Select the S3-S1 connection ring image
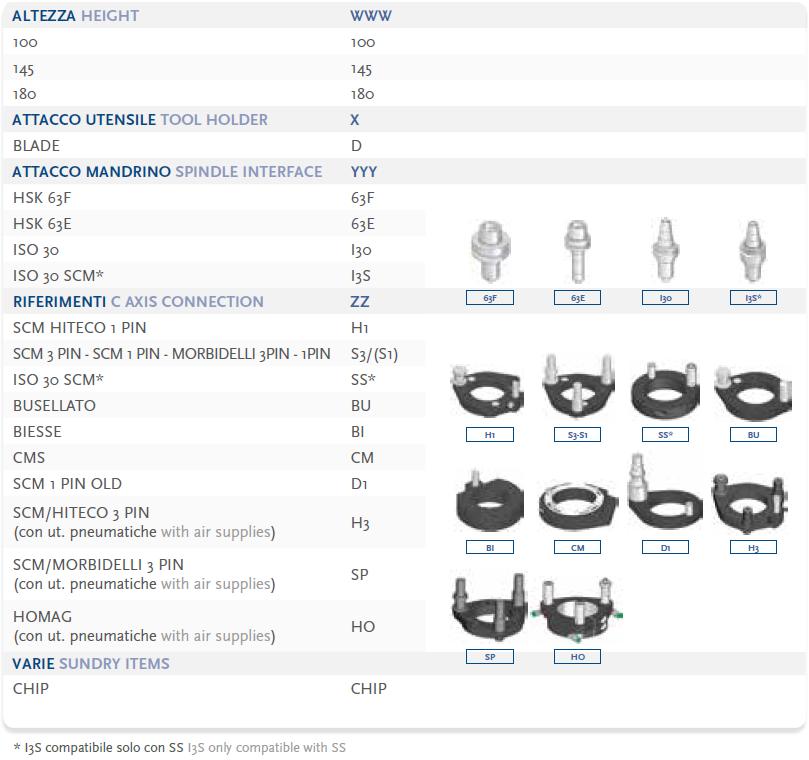Image resolution: width=809 pixels, height=760 pixels. [x=577, y=390]
